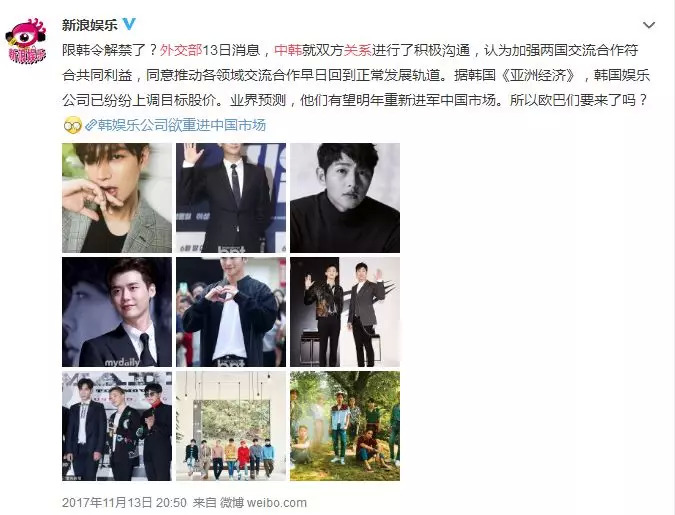The width and height of the screenshot is (675, 515).
Task: Click the 2017年11月13日 20:50 timestamp
Action: (124, 503)
